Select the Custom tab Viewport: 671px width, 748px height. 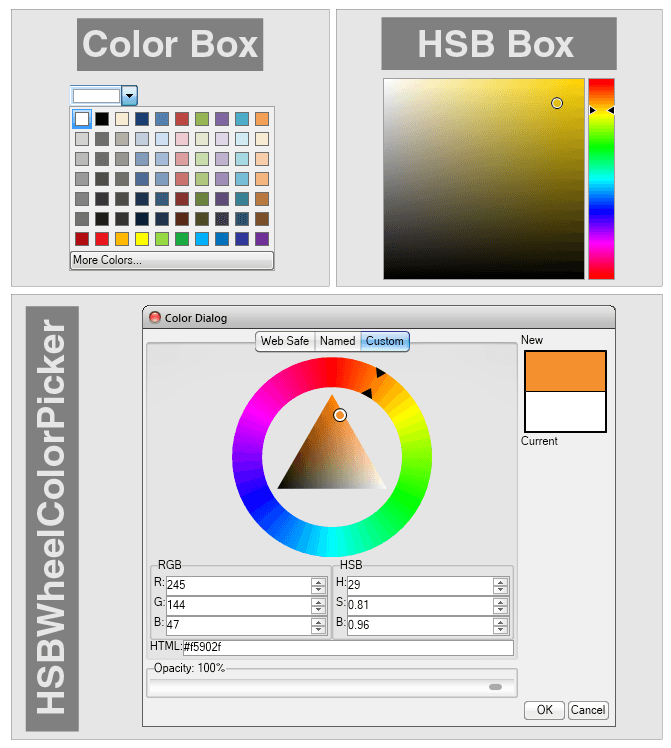click(385, 341)
